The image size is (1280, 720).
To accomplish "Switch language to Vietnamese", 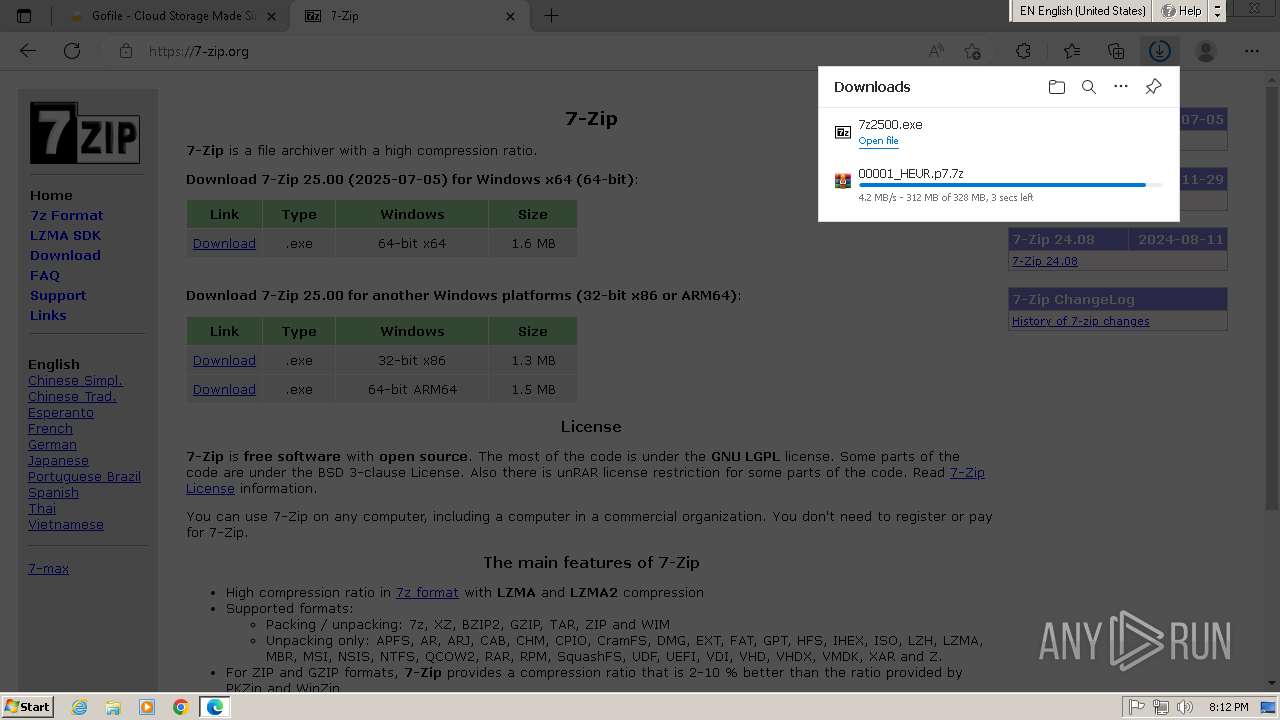I will [x=66, y=524].
